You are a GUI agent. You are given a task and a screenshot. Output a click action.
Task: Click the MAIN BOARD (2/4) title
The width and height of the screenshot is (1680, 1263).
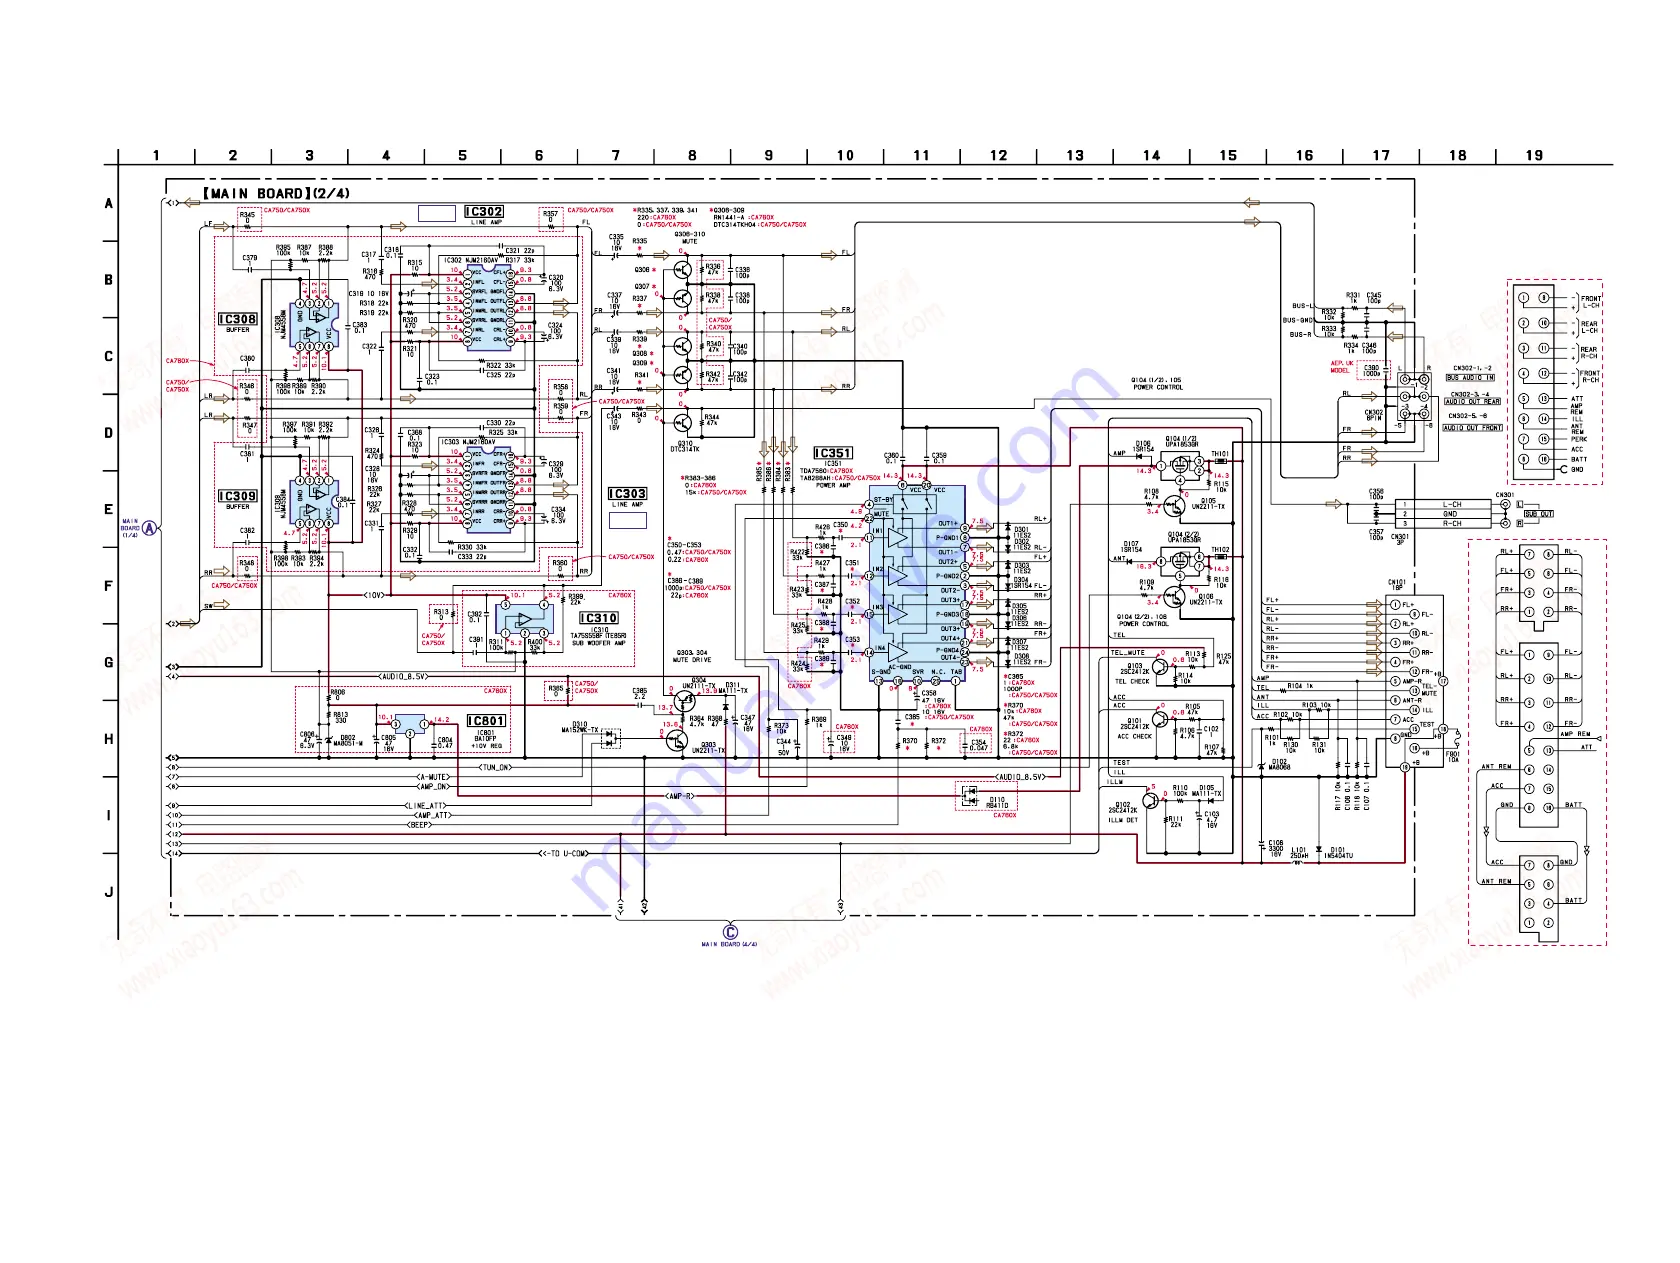click(276, 194)
